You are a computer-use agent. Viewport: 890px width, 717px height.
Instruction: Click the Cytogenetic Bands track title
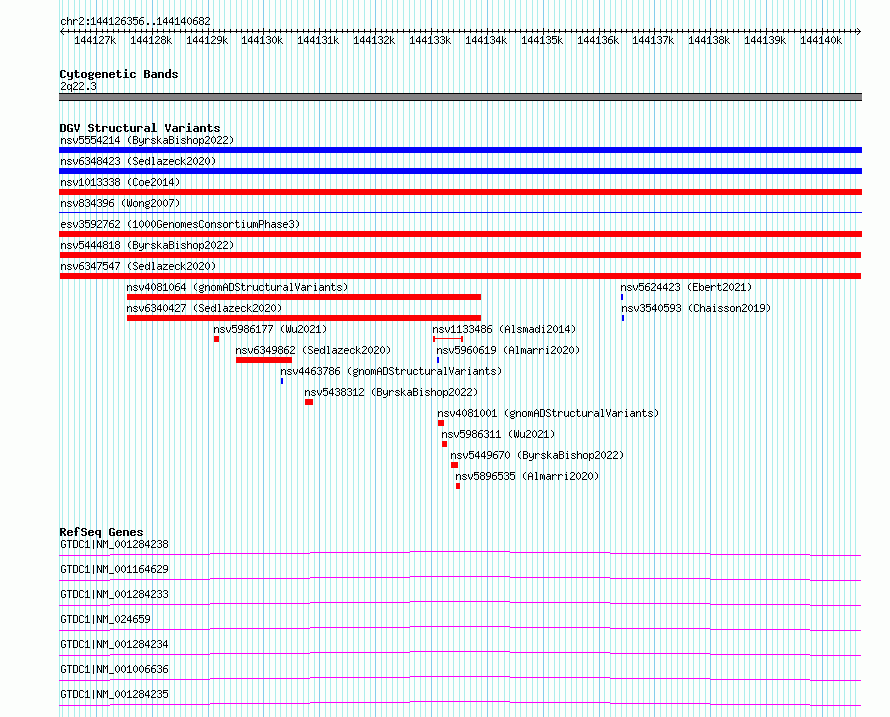119,74
